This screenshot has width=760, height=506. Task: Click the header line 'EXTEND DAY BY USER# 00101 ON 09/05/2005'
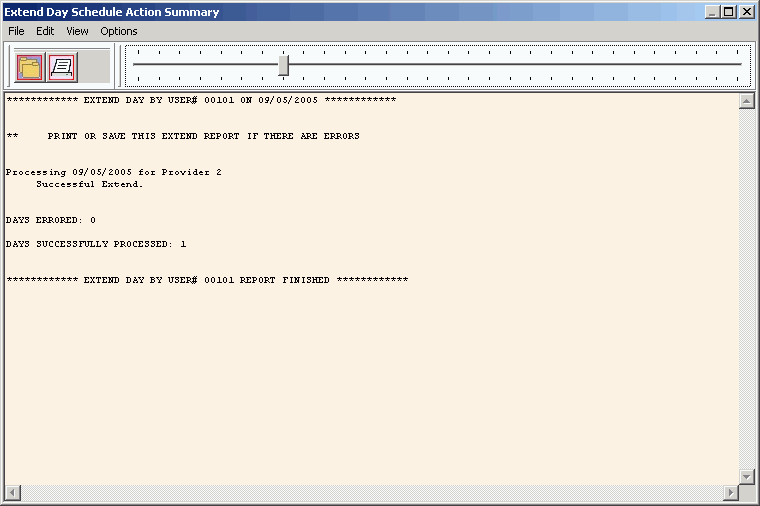[201, 100]
